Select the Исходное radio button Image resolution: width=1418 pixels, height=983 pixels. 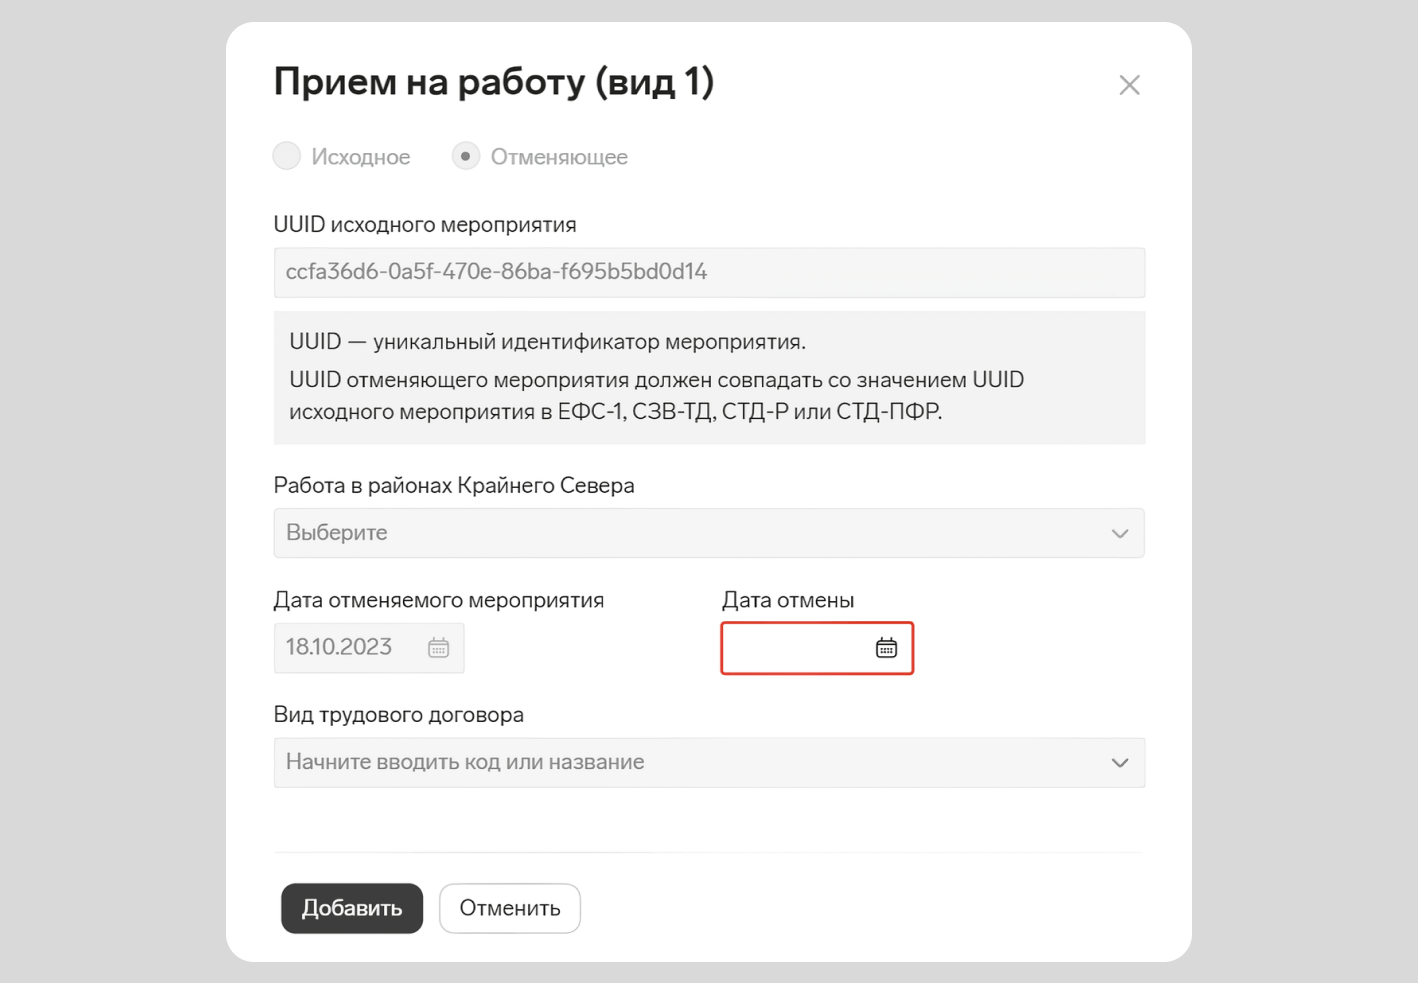(287, 156)
